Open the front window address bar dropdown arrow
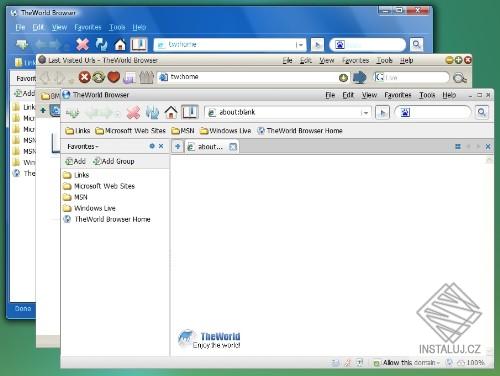 coord(365,113)
